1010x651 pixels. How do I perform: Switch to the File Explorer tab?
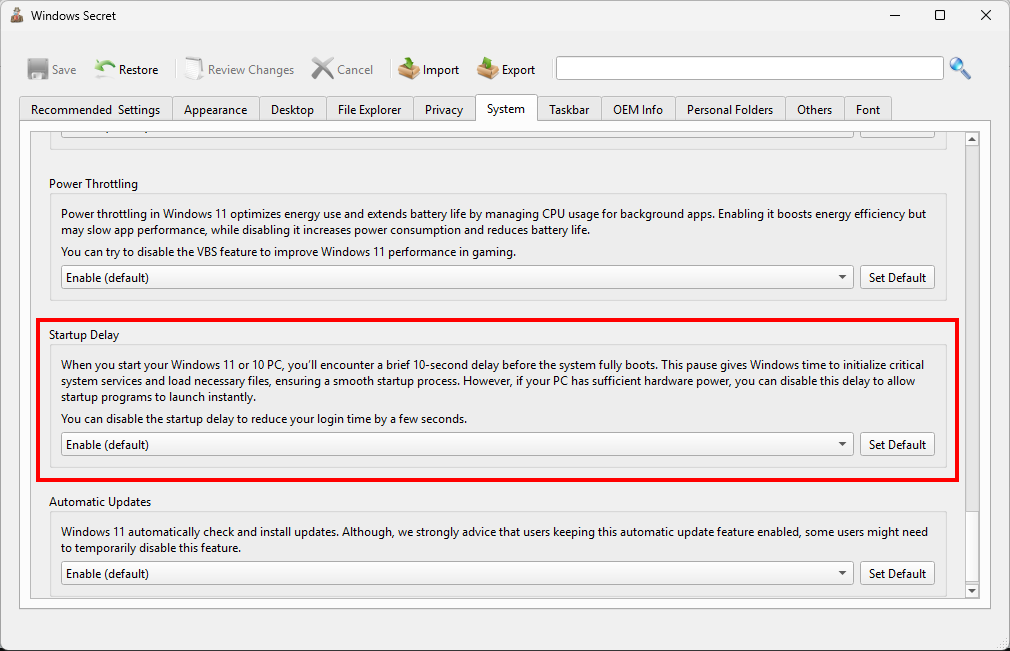coord(369,109)
